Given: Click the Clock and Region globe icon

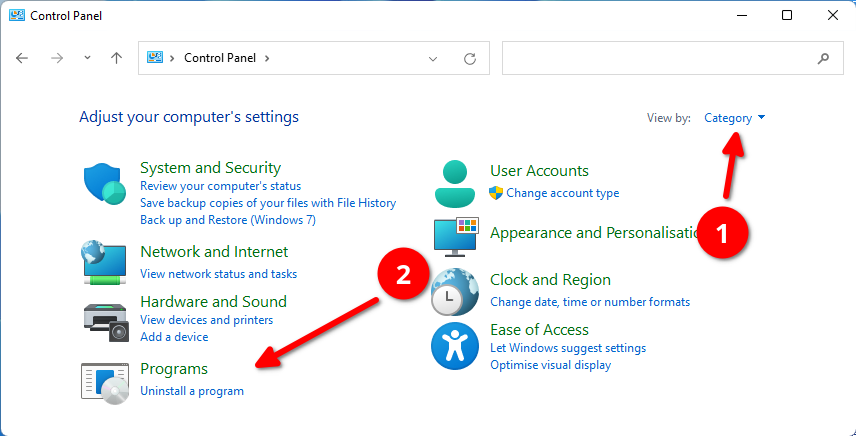Looking at the screenshot, I should pos(455,290).
